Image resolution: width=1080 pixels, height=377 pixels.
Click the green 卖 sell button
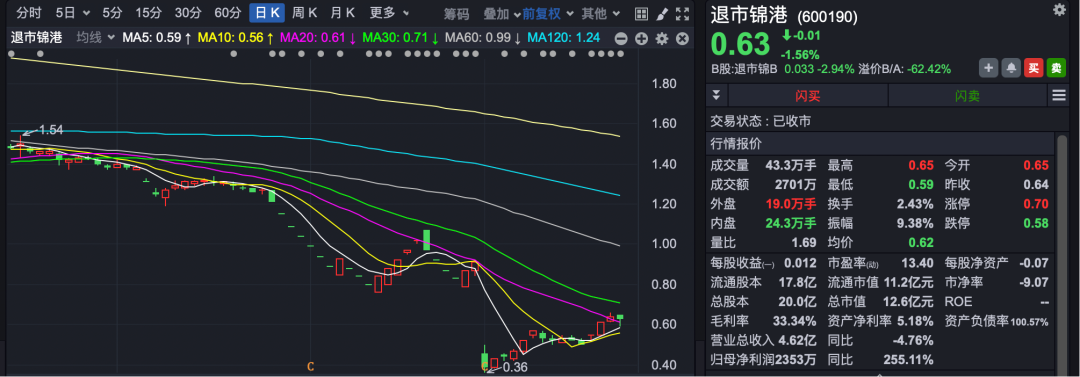point(1056,68)
